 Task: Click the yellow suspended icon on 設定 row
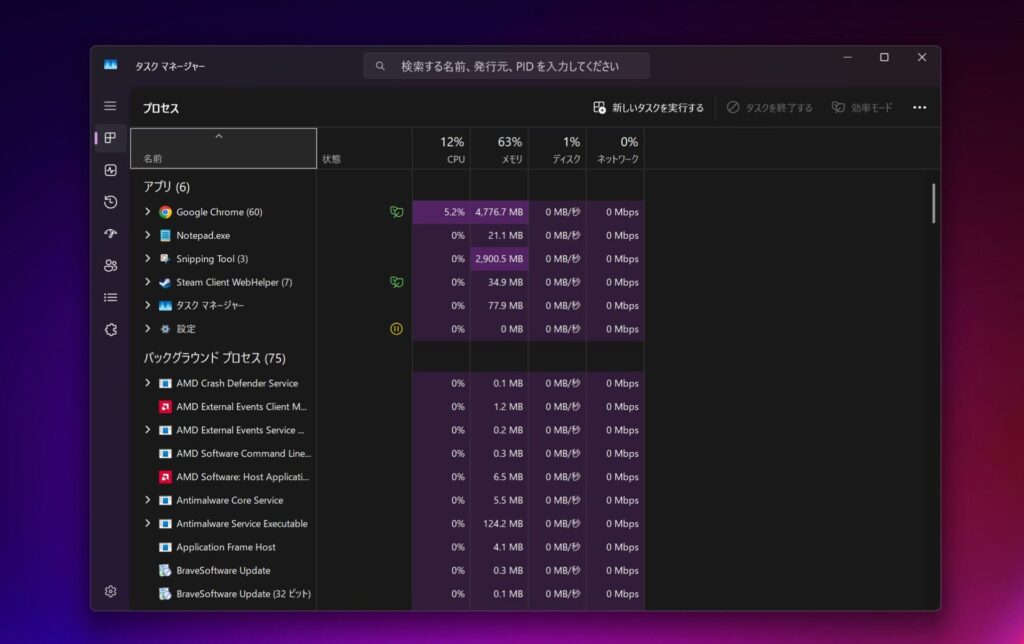coord(396,329)
